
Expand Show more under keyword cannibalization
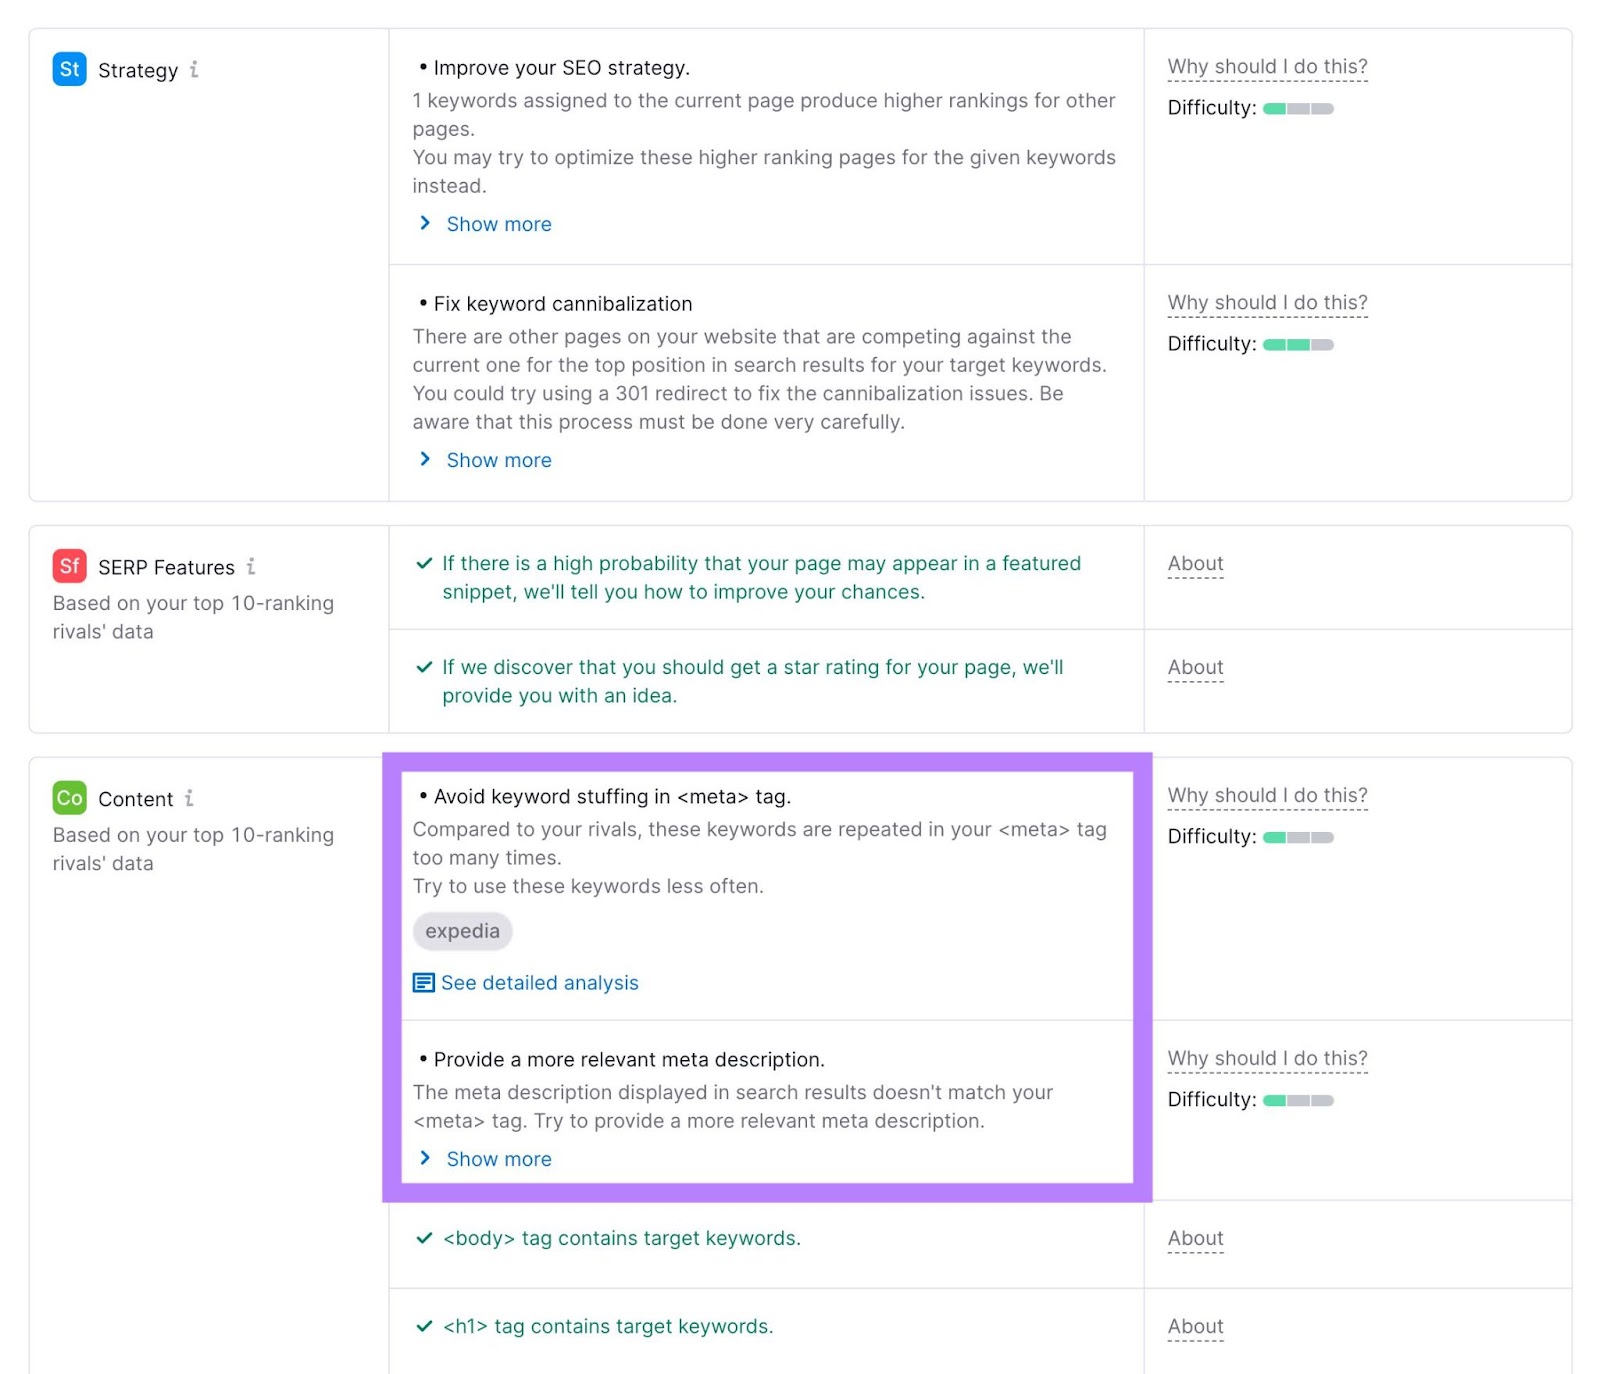[498, 460]
